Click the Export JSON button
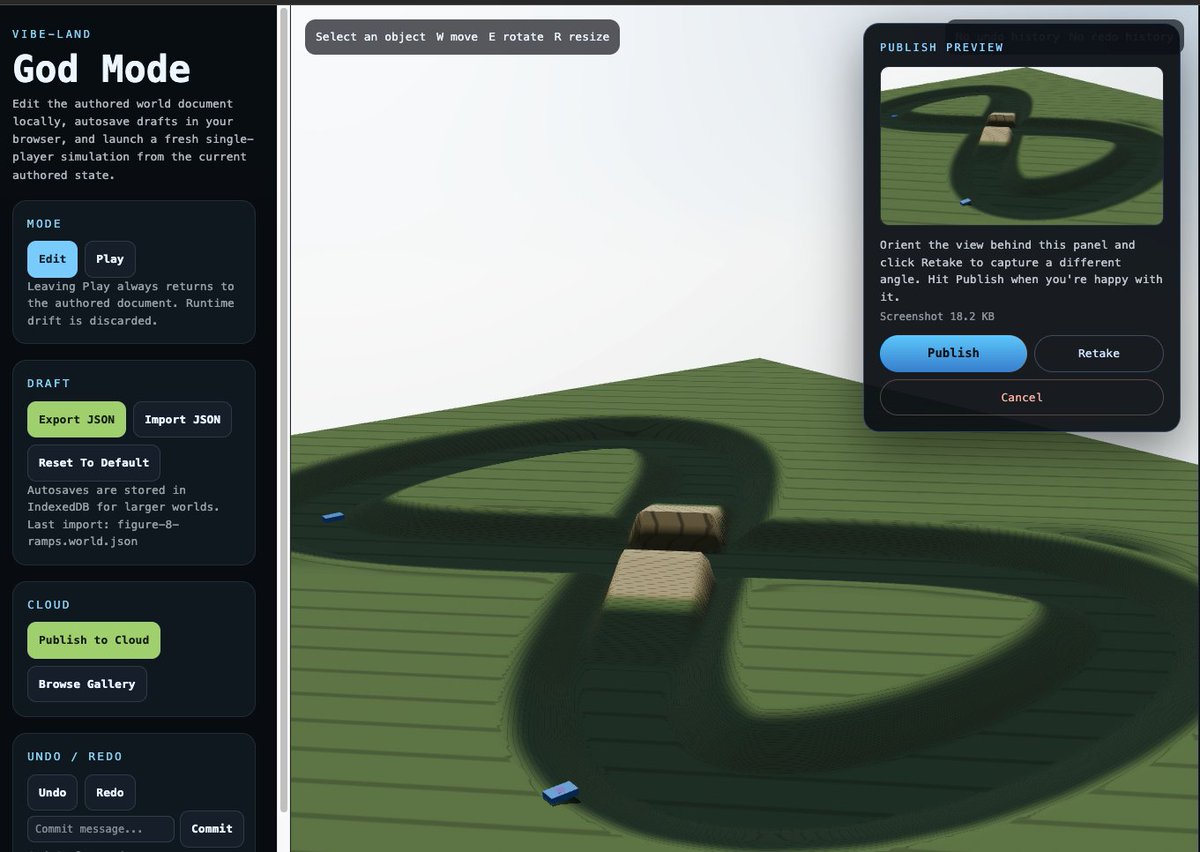This screenshot has width=1200, height=852. click(x=77, y=420)
